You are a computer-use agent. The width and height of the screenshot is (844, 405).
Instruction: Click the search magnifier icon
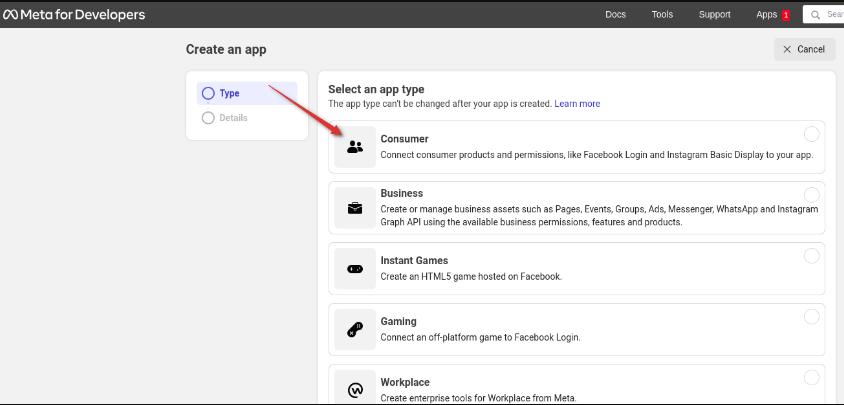816,15
